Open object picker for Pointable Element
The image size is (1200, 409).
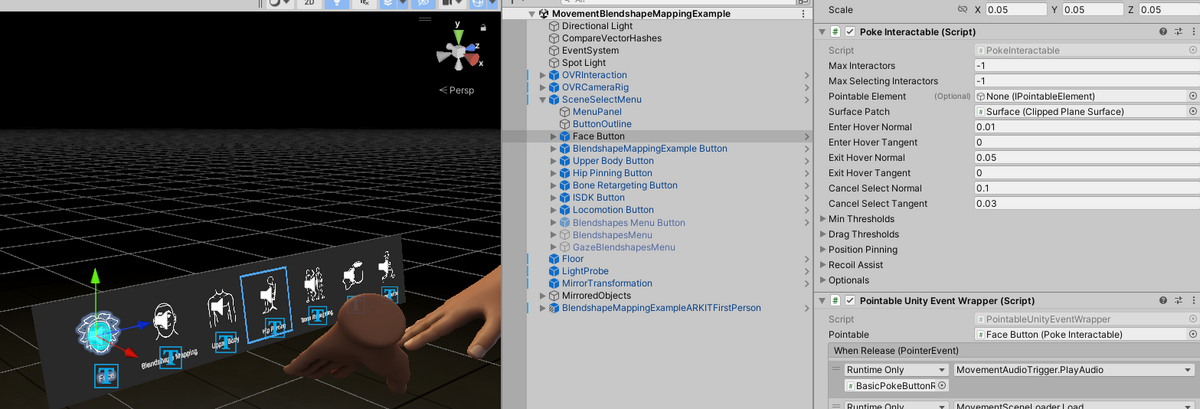pyautogui.click(x=1192, y=96)
